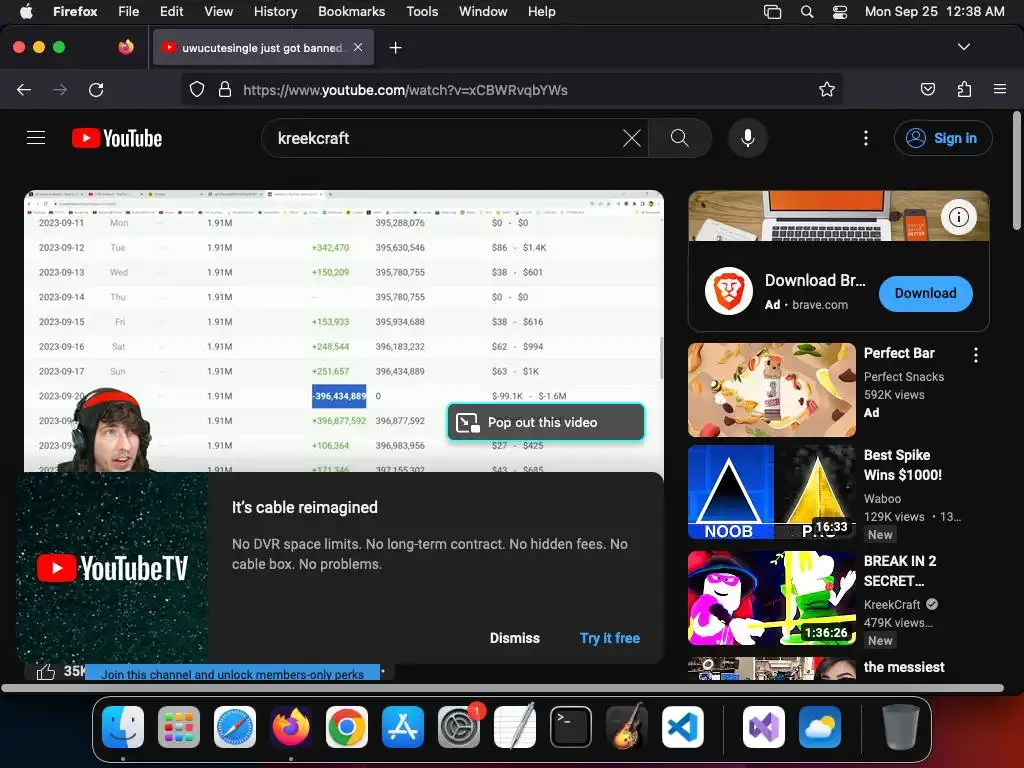
Task: Open the Bookmarks menu
Action: [x=351, y=11]
